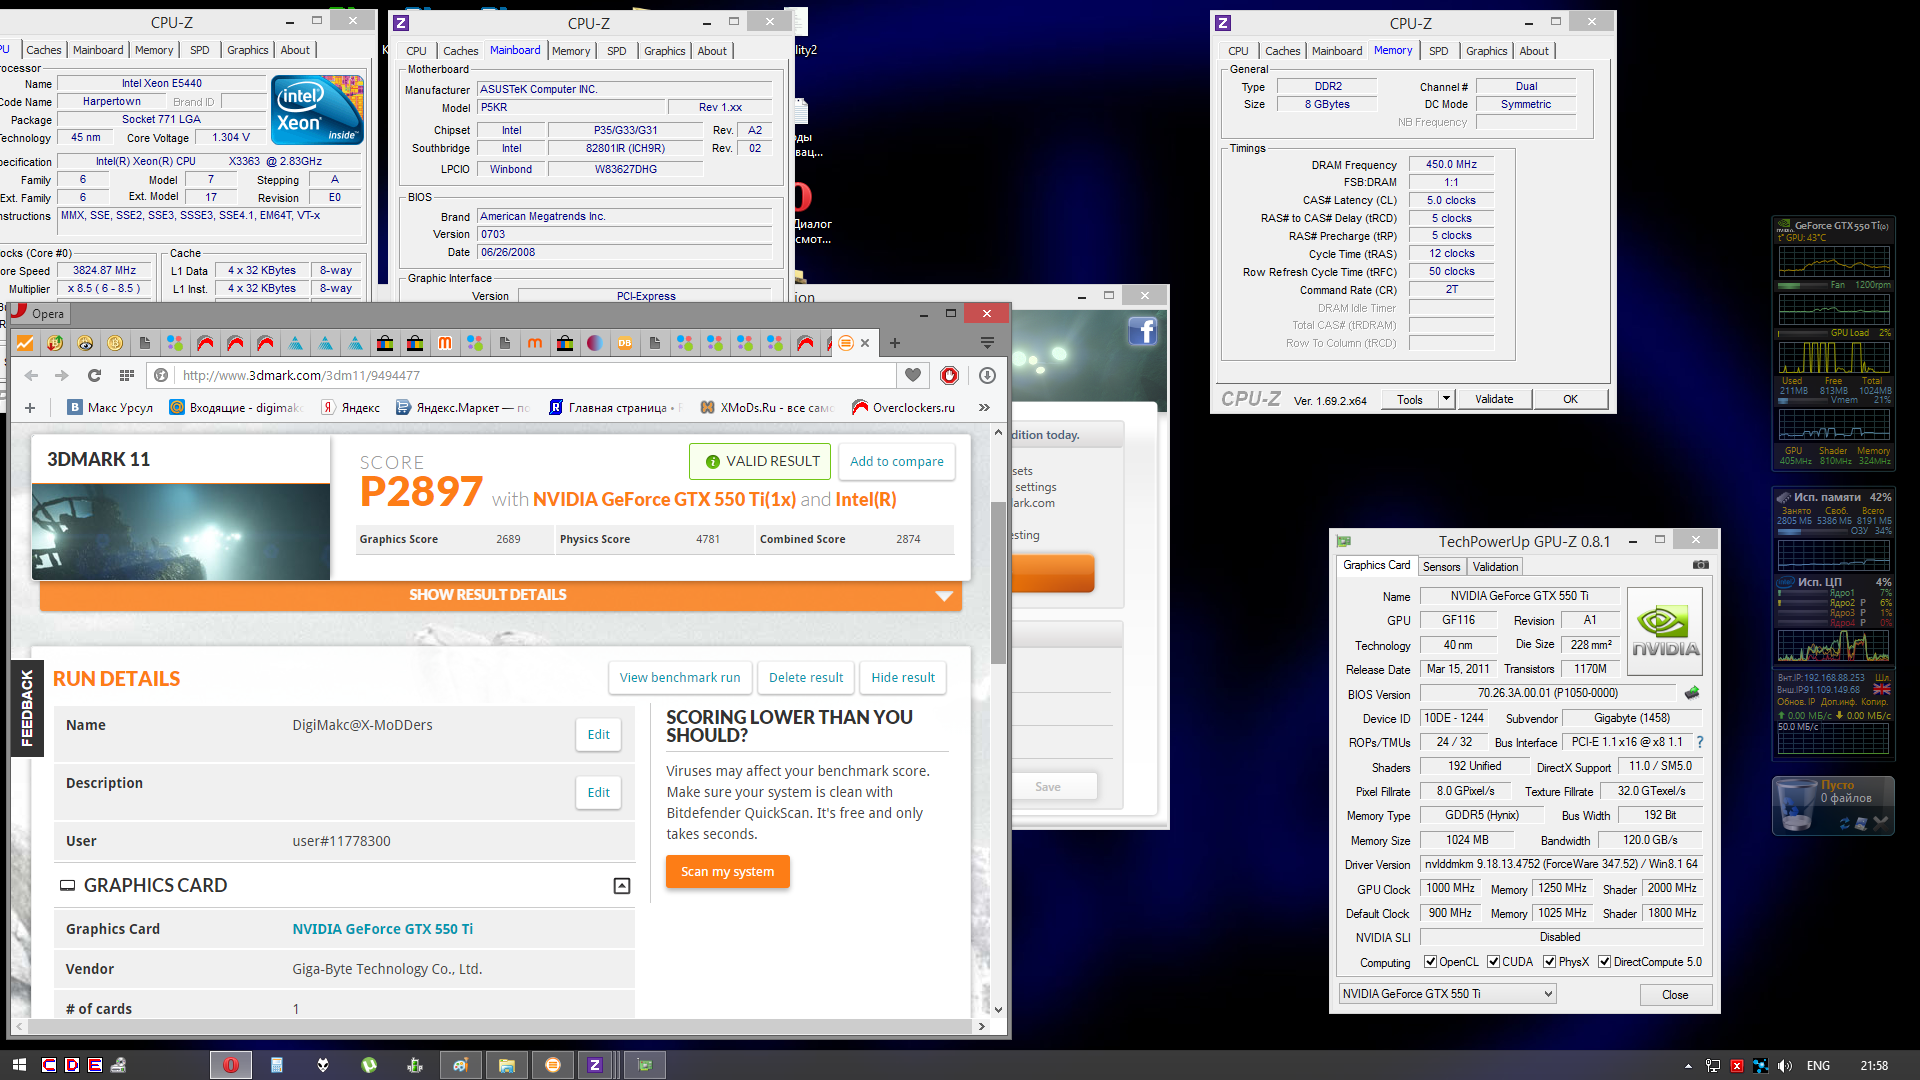
Task: Toggle the PhysX checkbox
Action: (1549, 962)
